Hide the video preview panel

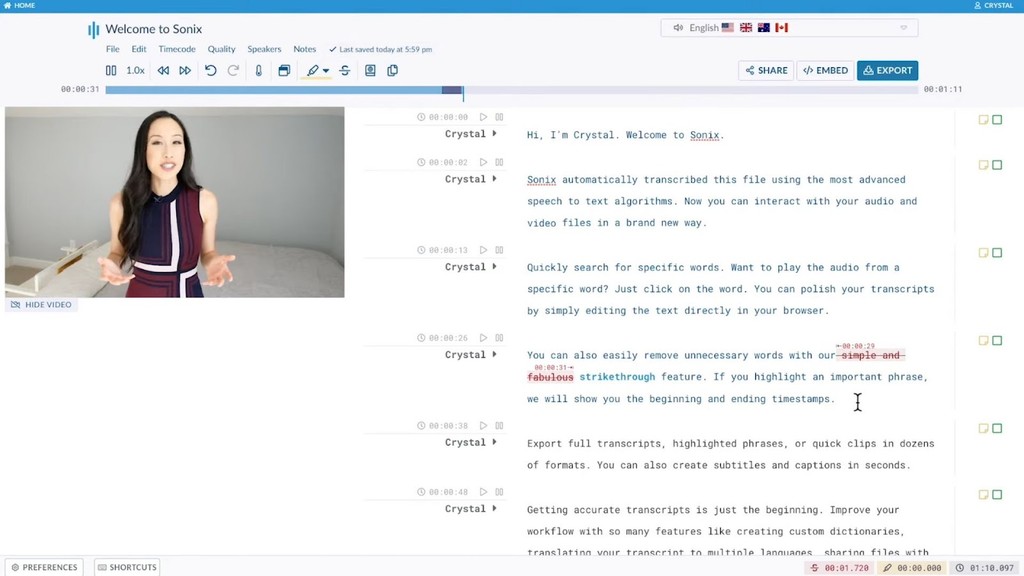41,304
